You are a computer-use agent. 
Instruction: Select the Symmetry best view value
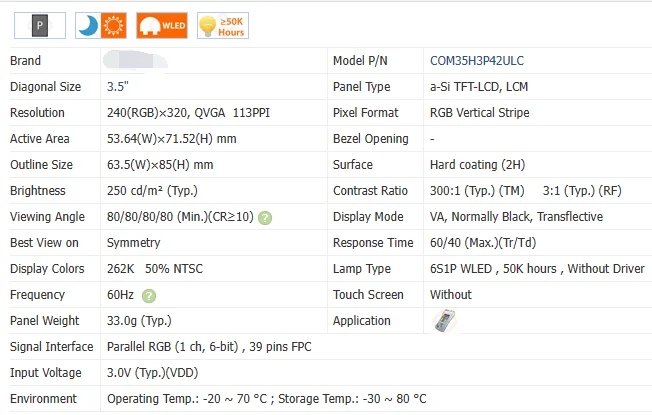133,243
